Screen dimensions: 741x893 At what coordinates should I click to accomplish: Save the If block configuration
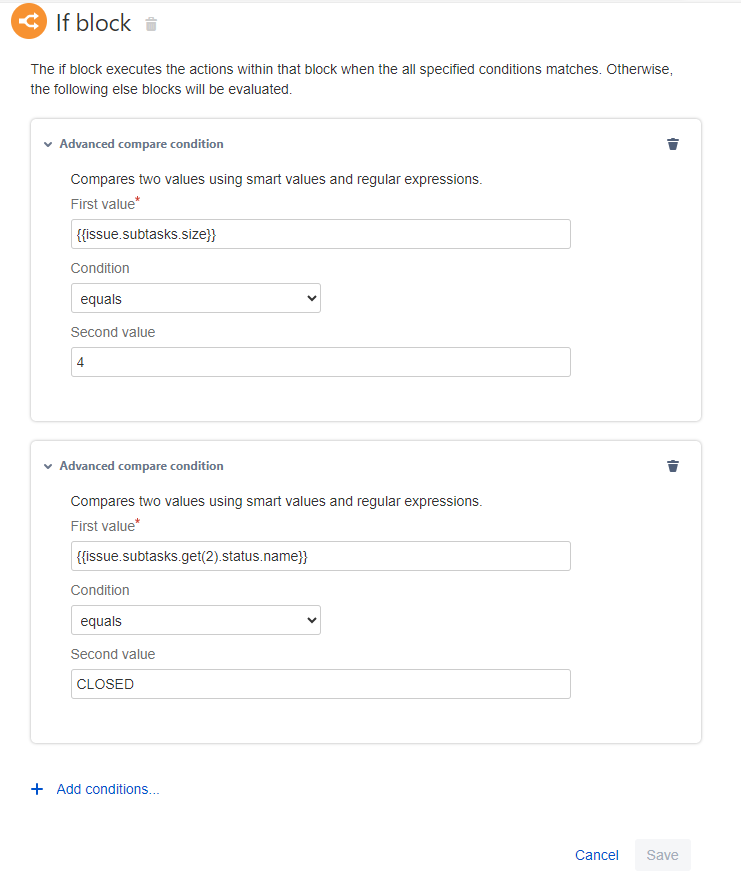pyautogui.click(x=662, y=855)
